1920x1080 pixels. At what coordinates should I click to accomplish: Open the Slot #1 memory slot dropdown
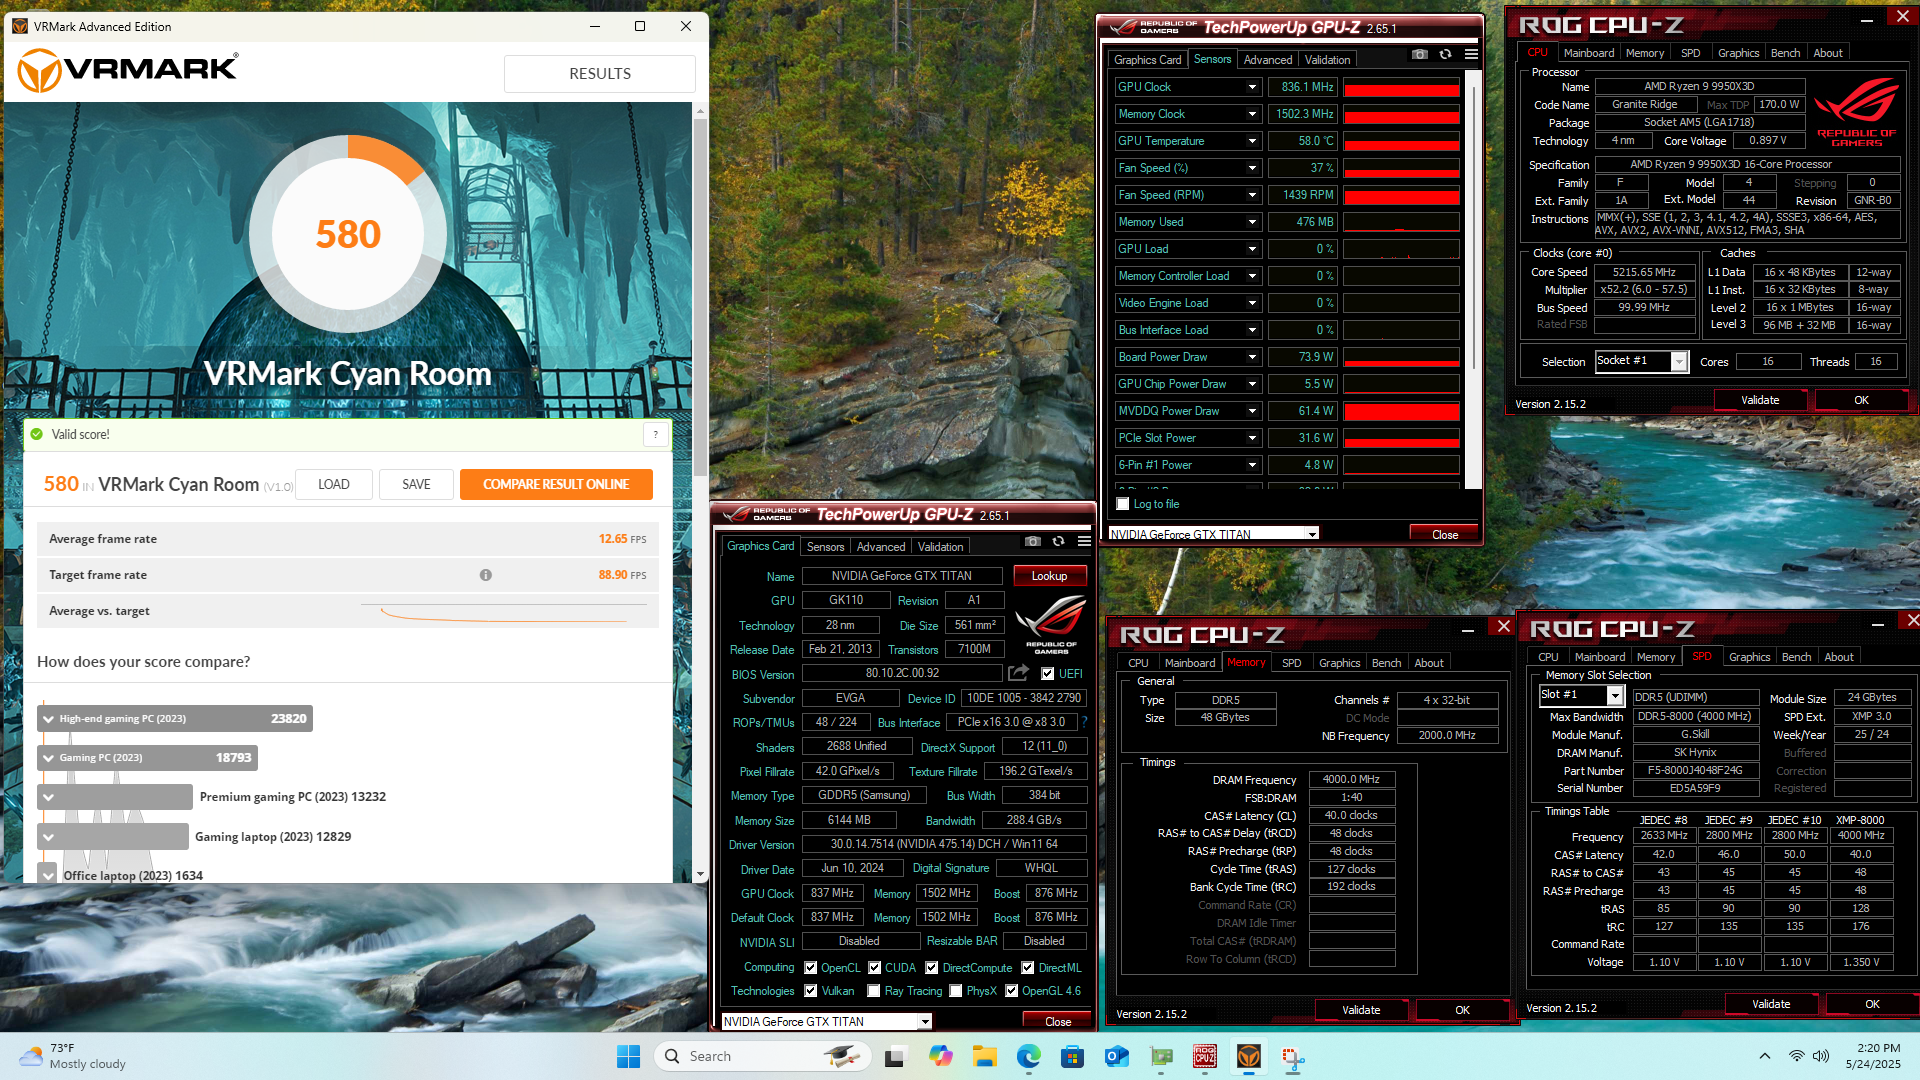point(1615,695)
